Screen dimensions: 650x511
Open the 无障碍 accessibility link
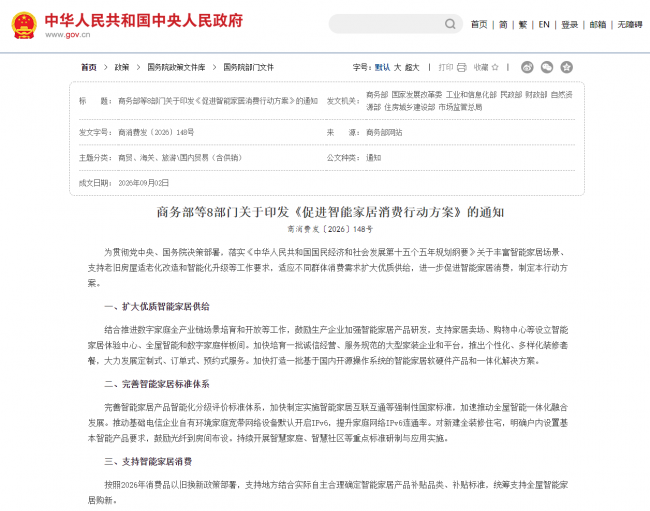(x=630, y=25)
